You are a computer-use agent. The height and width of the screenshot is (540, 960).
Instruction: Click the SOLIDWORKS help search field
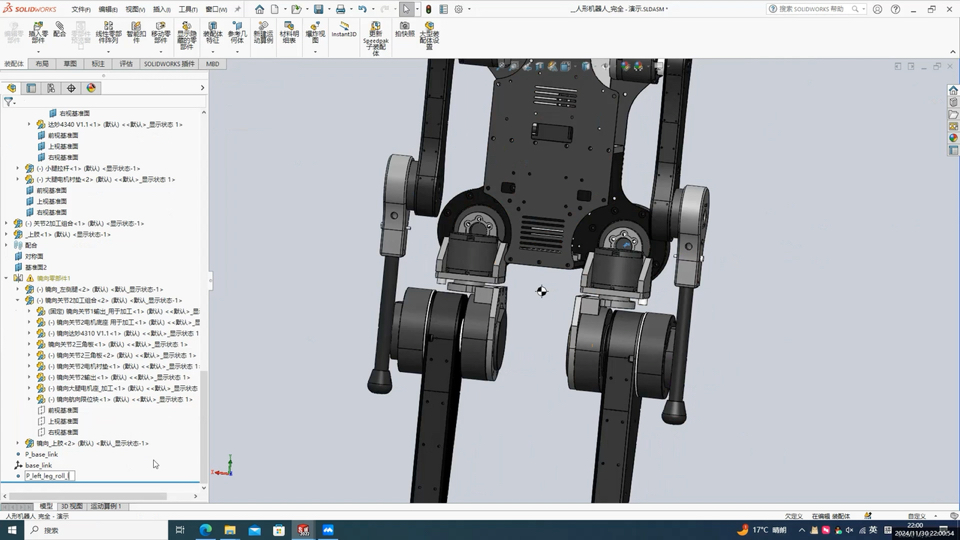813,9
